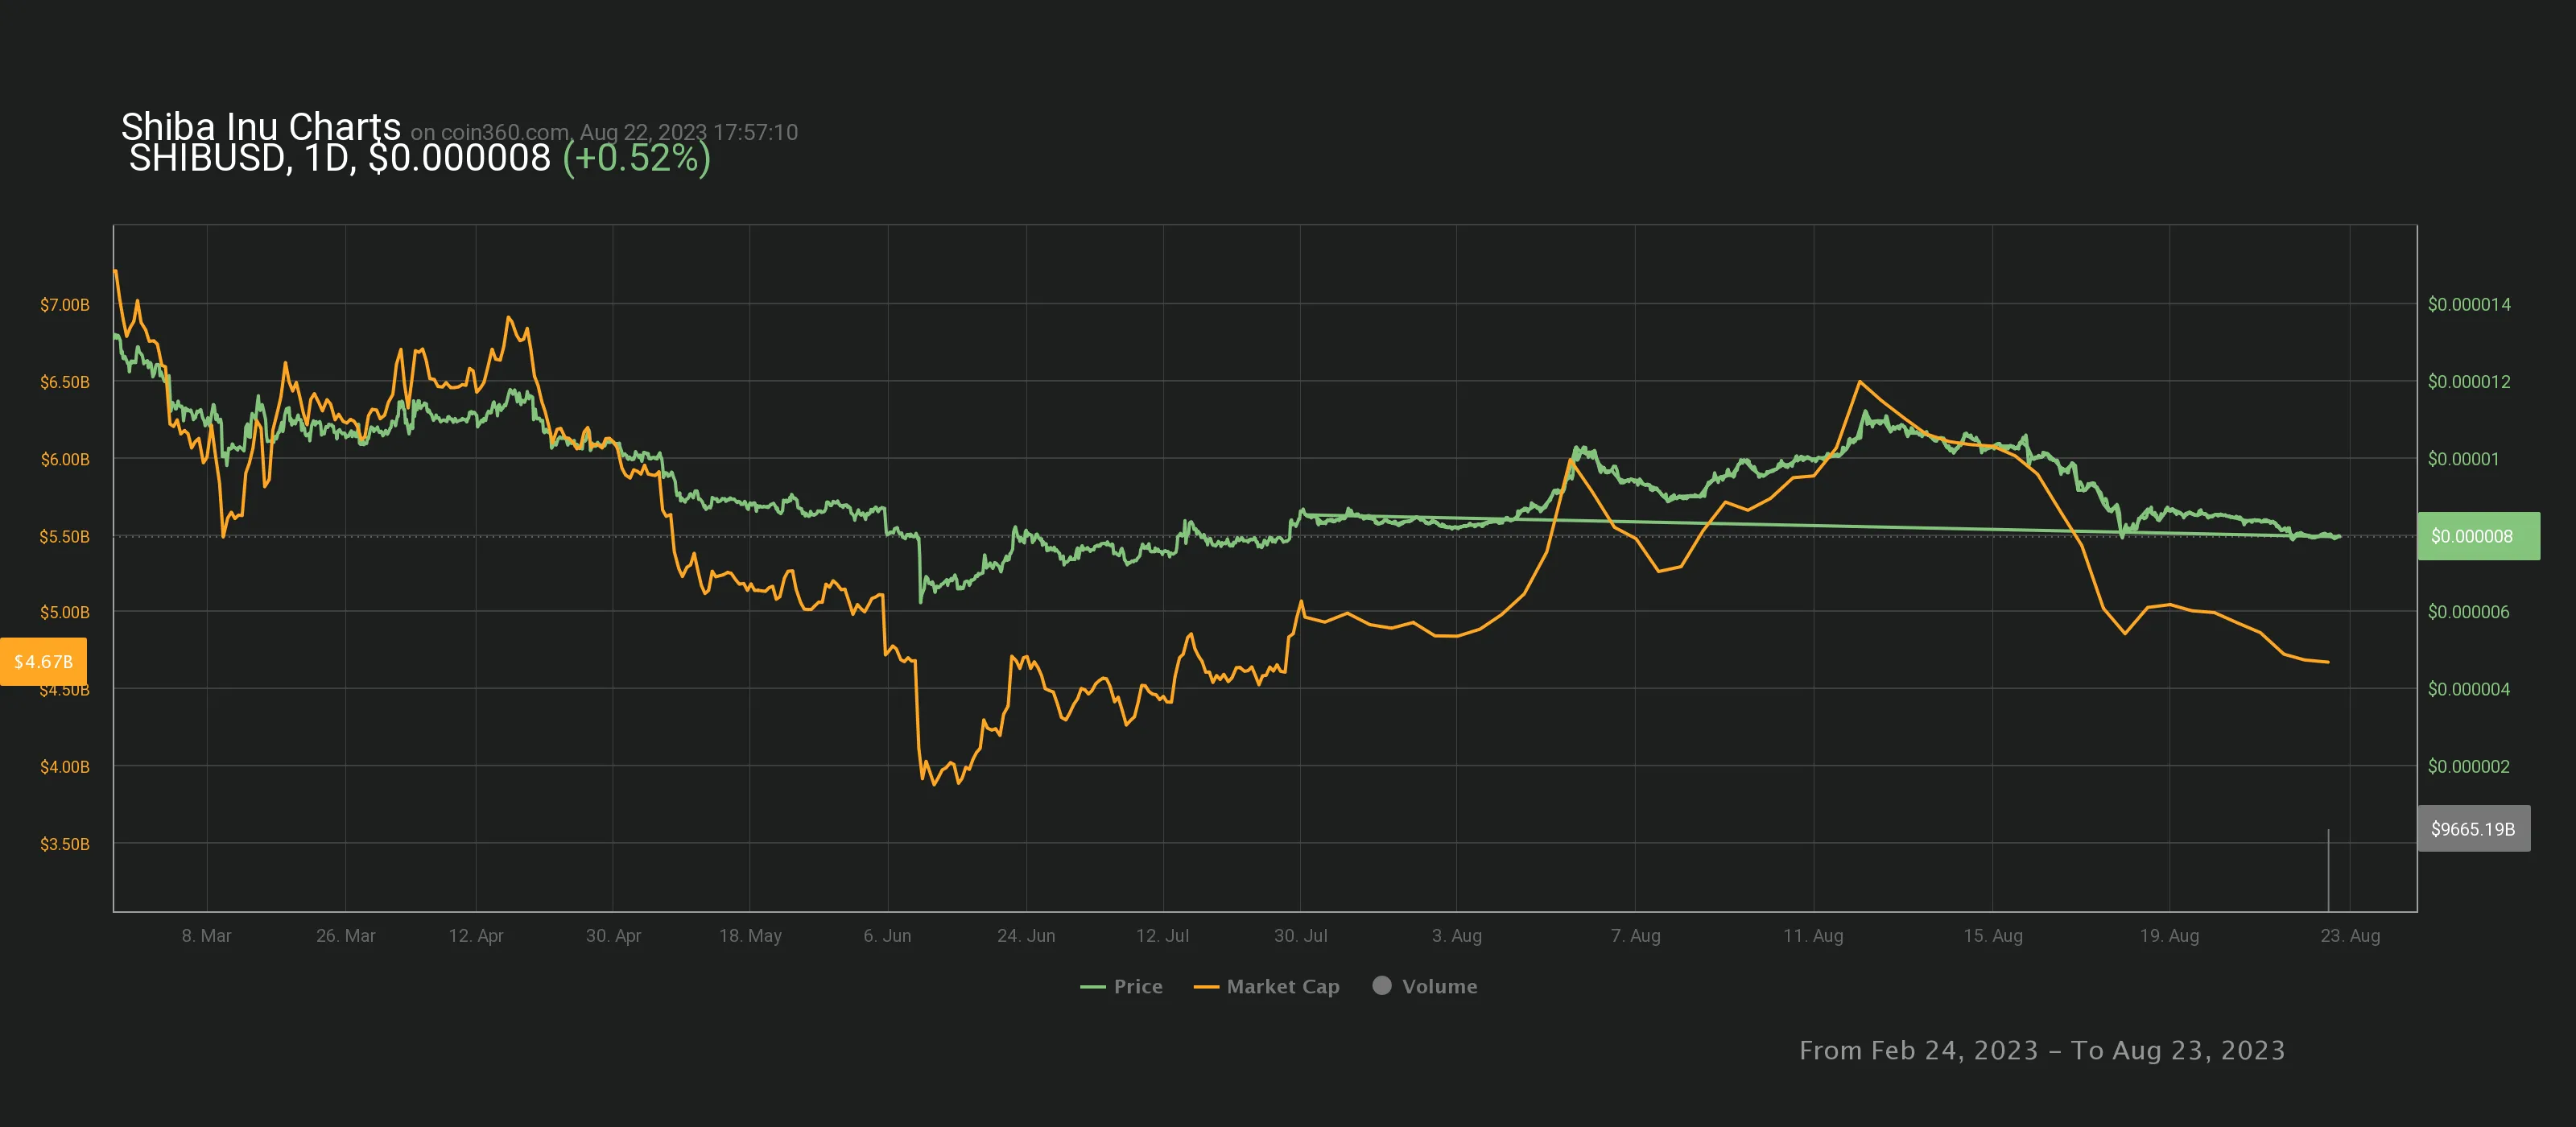Click the gray Volume circle icon
The image size is (2576, 1127).
pos(1382,985)
